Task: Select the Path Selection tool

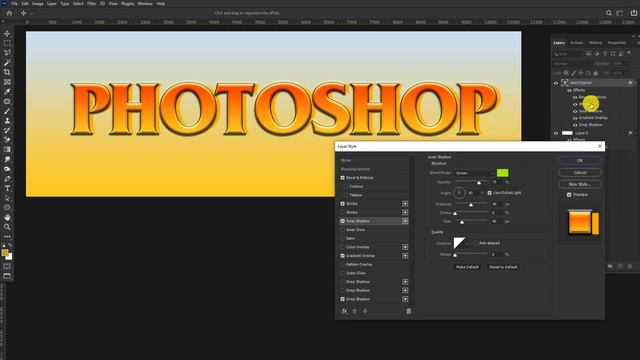Action: pyautogui.click(x=7, y=198)
